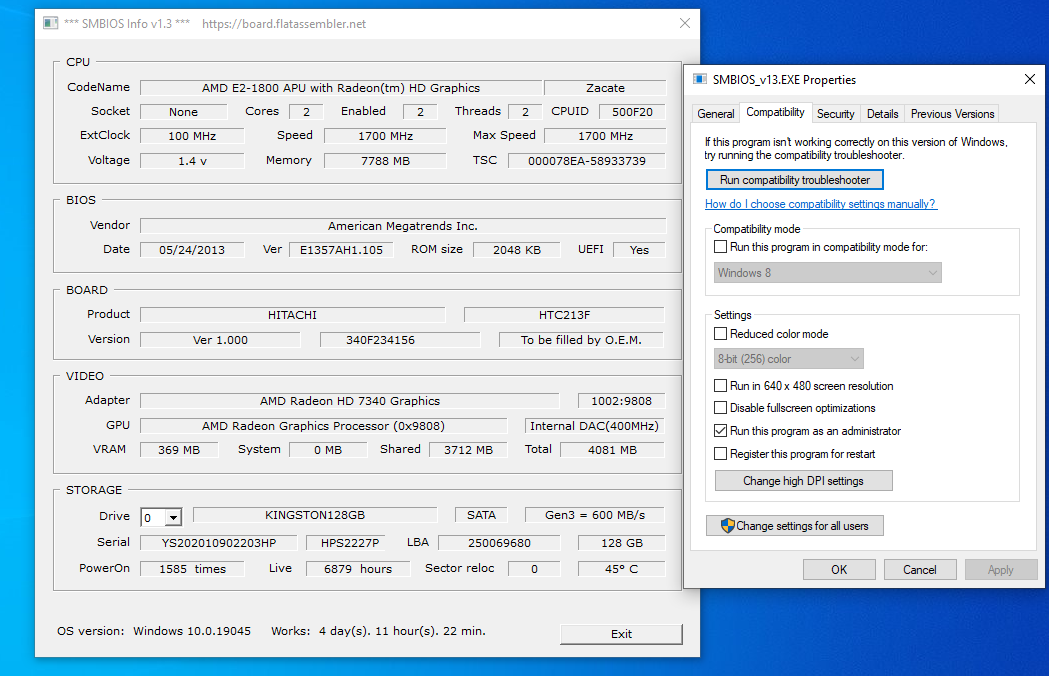Click VRAM value 369 MB
Screen dimensions: 1049x676
coord(179,450)
